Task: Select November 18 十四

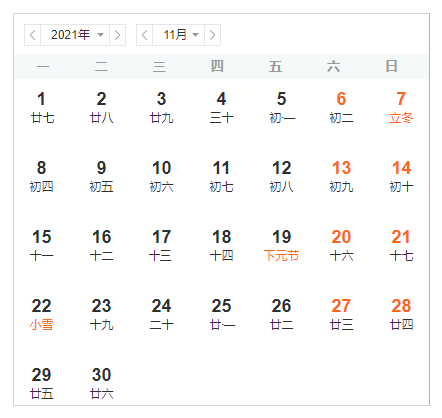Action: click(x=222, y=246)
